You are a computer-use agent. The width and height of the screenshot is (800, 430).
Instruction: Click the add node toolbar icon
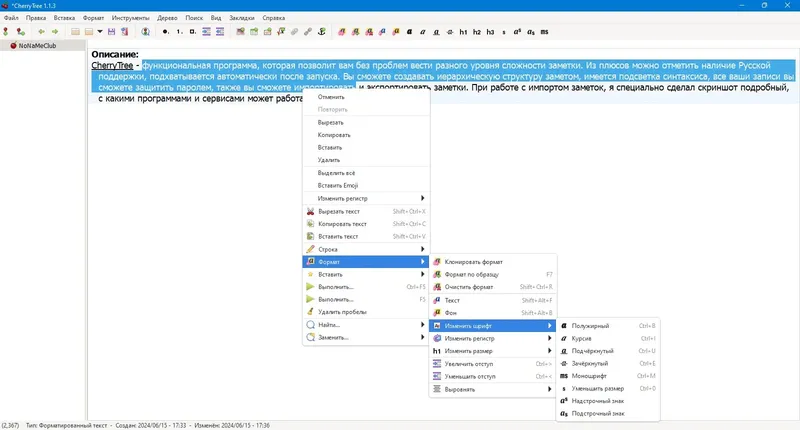pyautogui.click(x=6, y=32)
